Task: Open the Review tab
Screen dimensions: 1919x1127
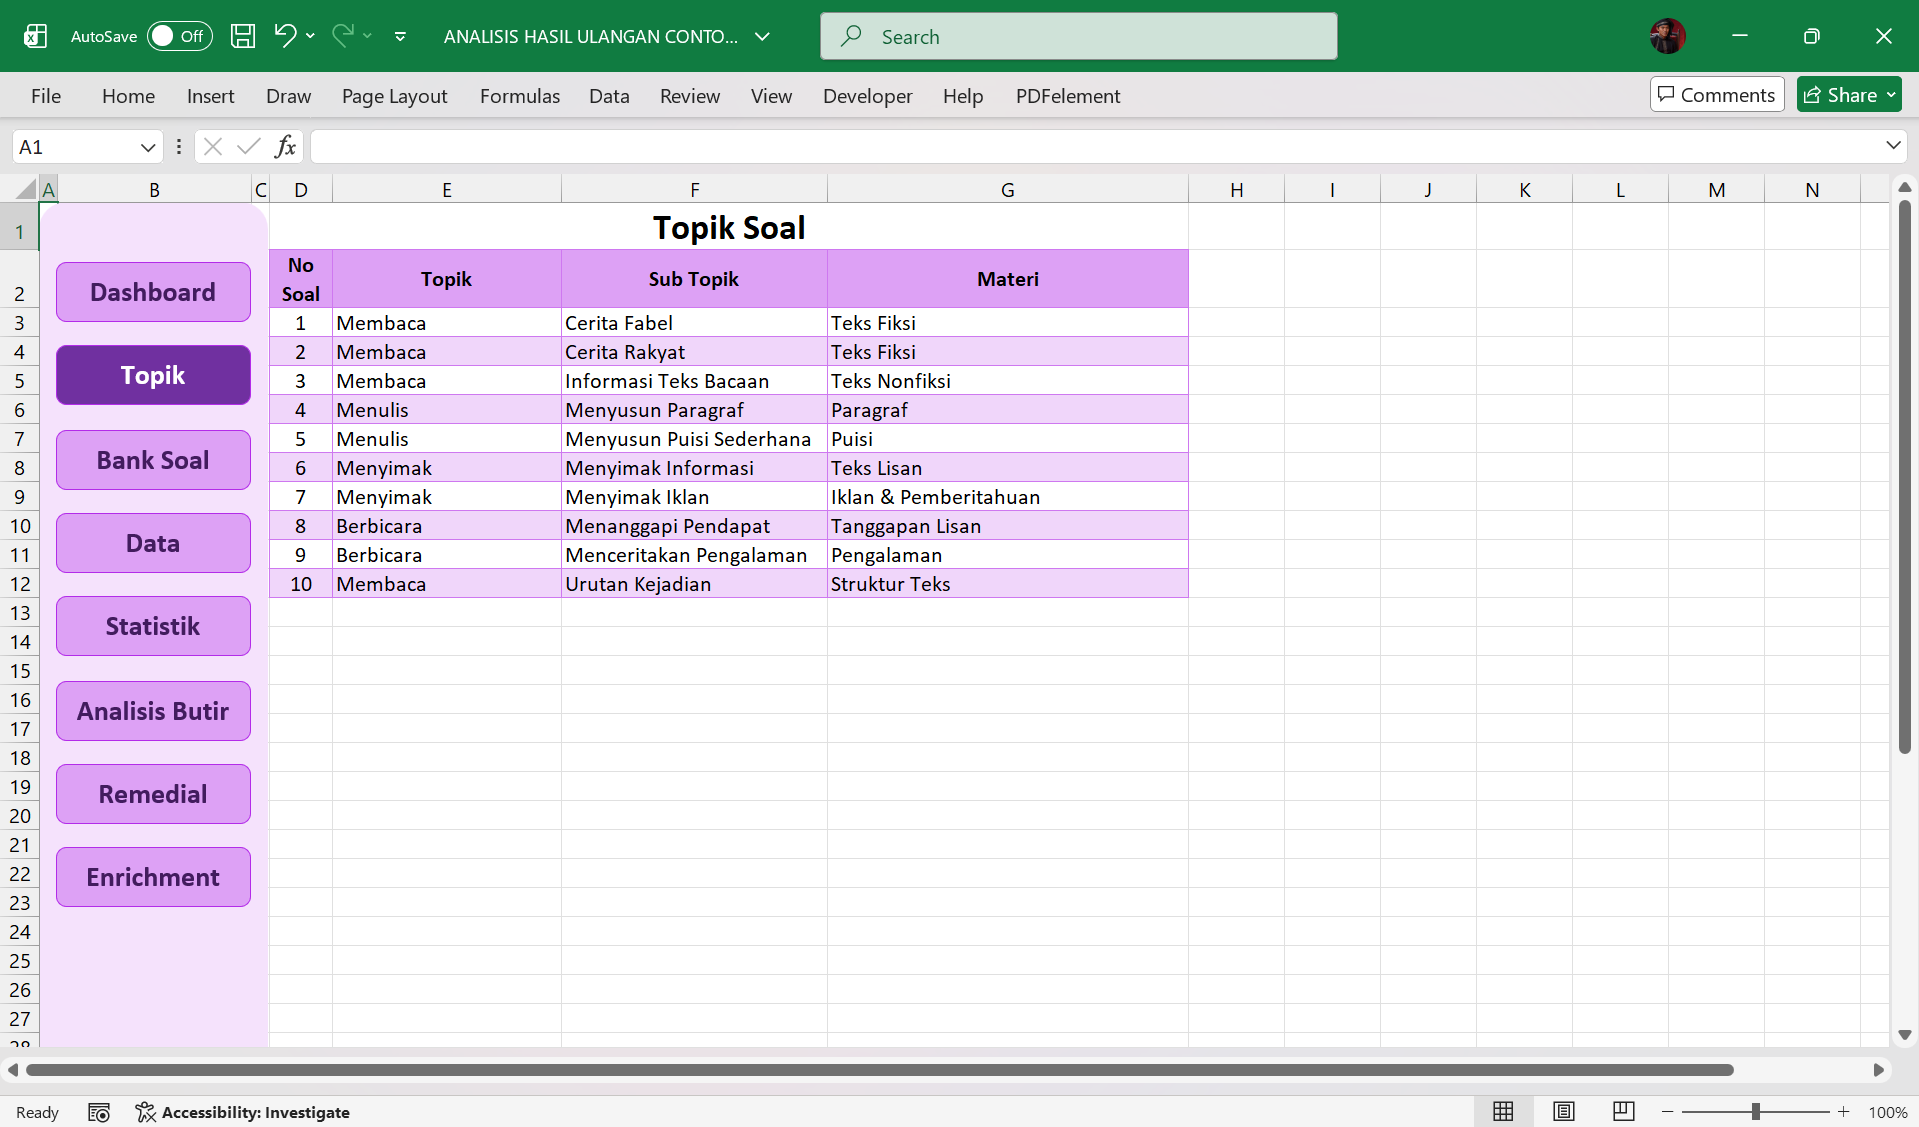Action: (689, 96)
